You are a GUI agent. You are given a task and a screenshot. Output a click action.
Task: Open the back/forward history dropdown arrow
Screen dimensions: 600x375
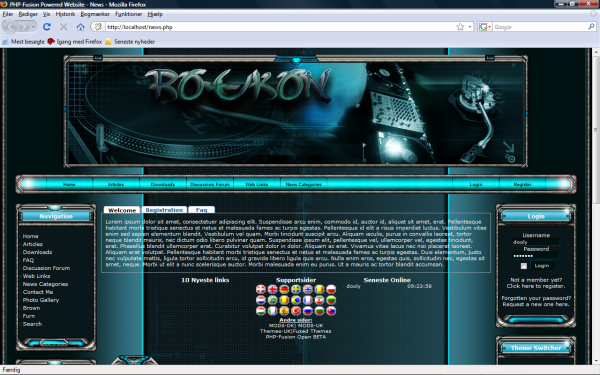point(34,27)
